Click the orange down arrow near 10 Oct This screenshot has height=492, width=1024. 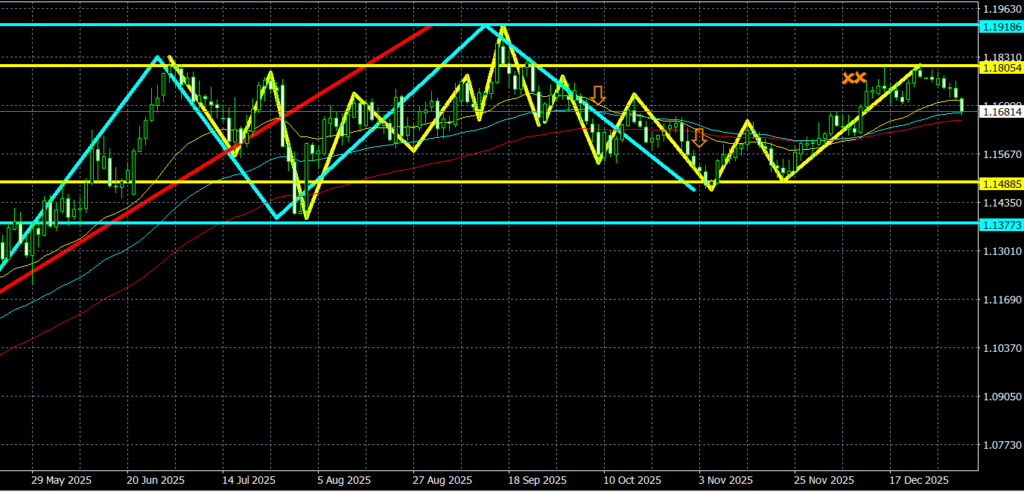[x=598, y=95]
